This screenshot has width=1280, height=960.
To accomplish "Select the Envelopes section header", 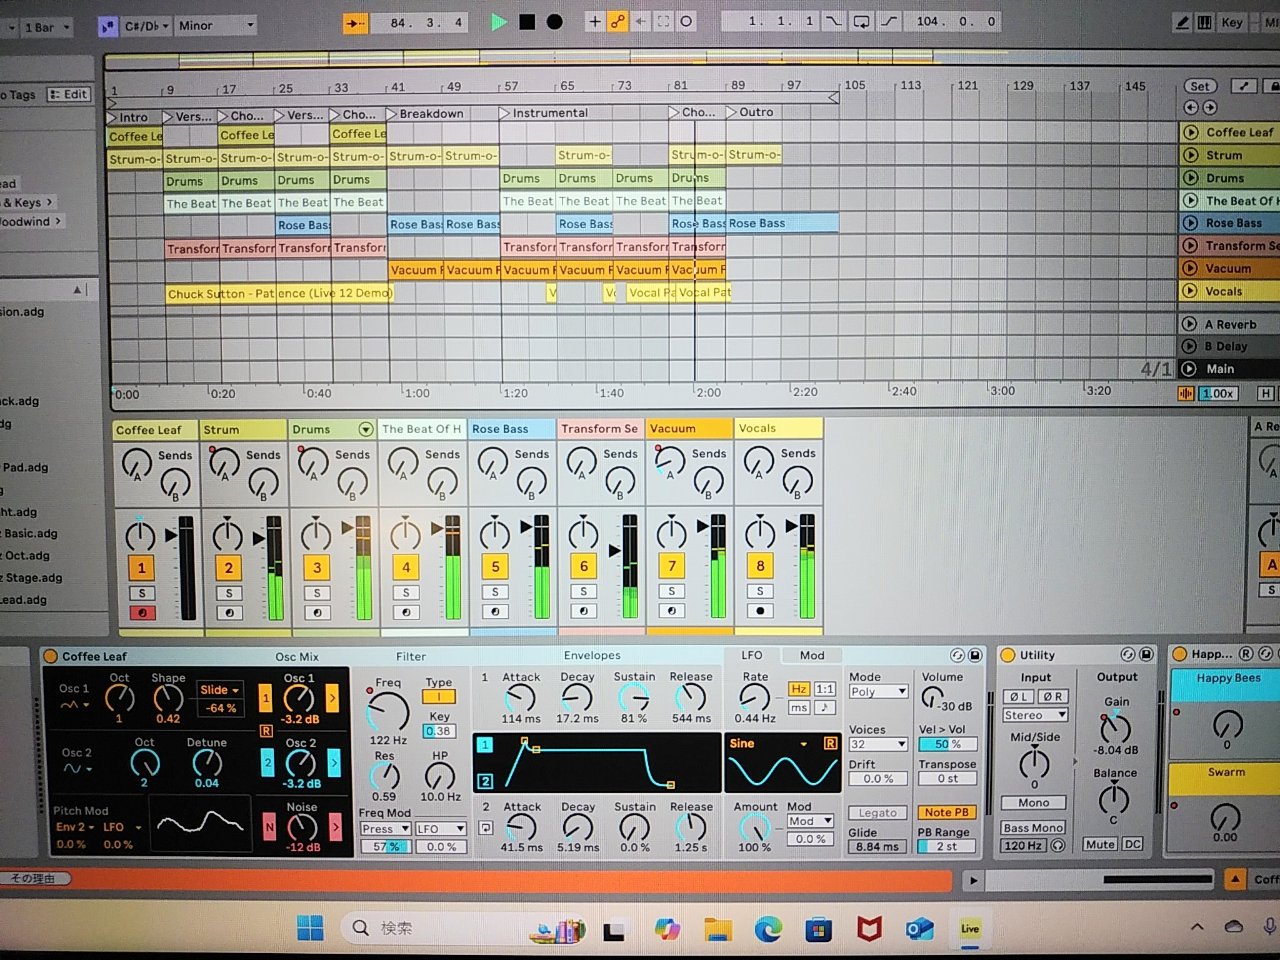I will pos(592,655).
